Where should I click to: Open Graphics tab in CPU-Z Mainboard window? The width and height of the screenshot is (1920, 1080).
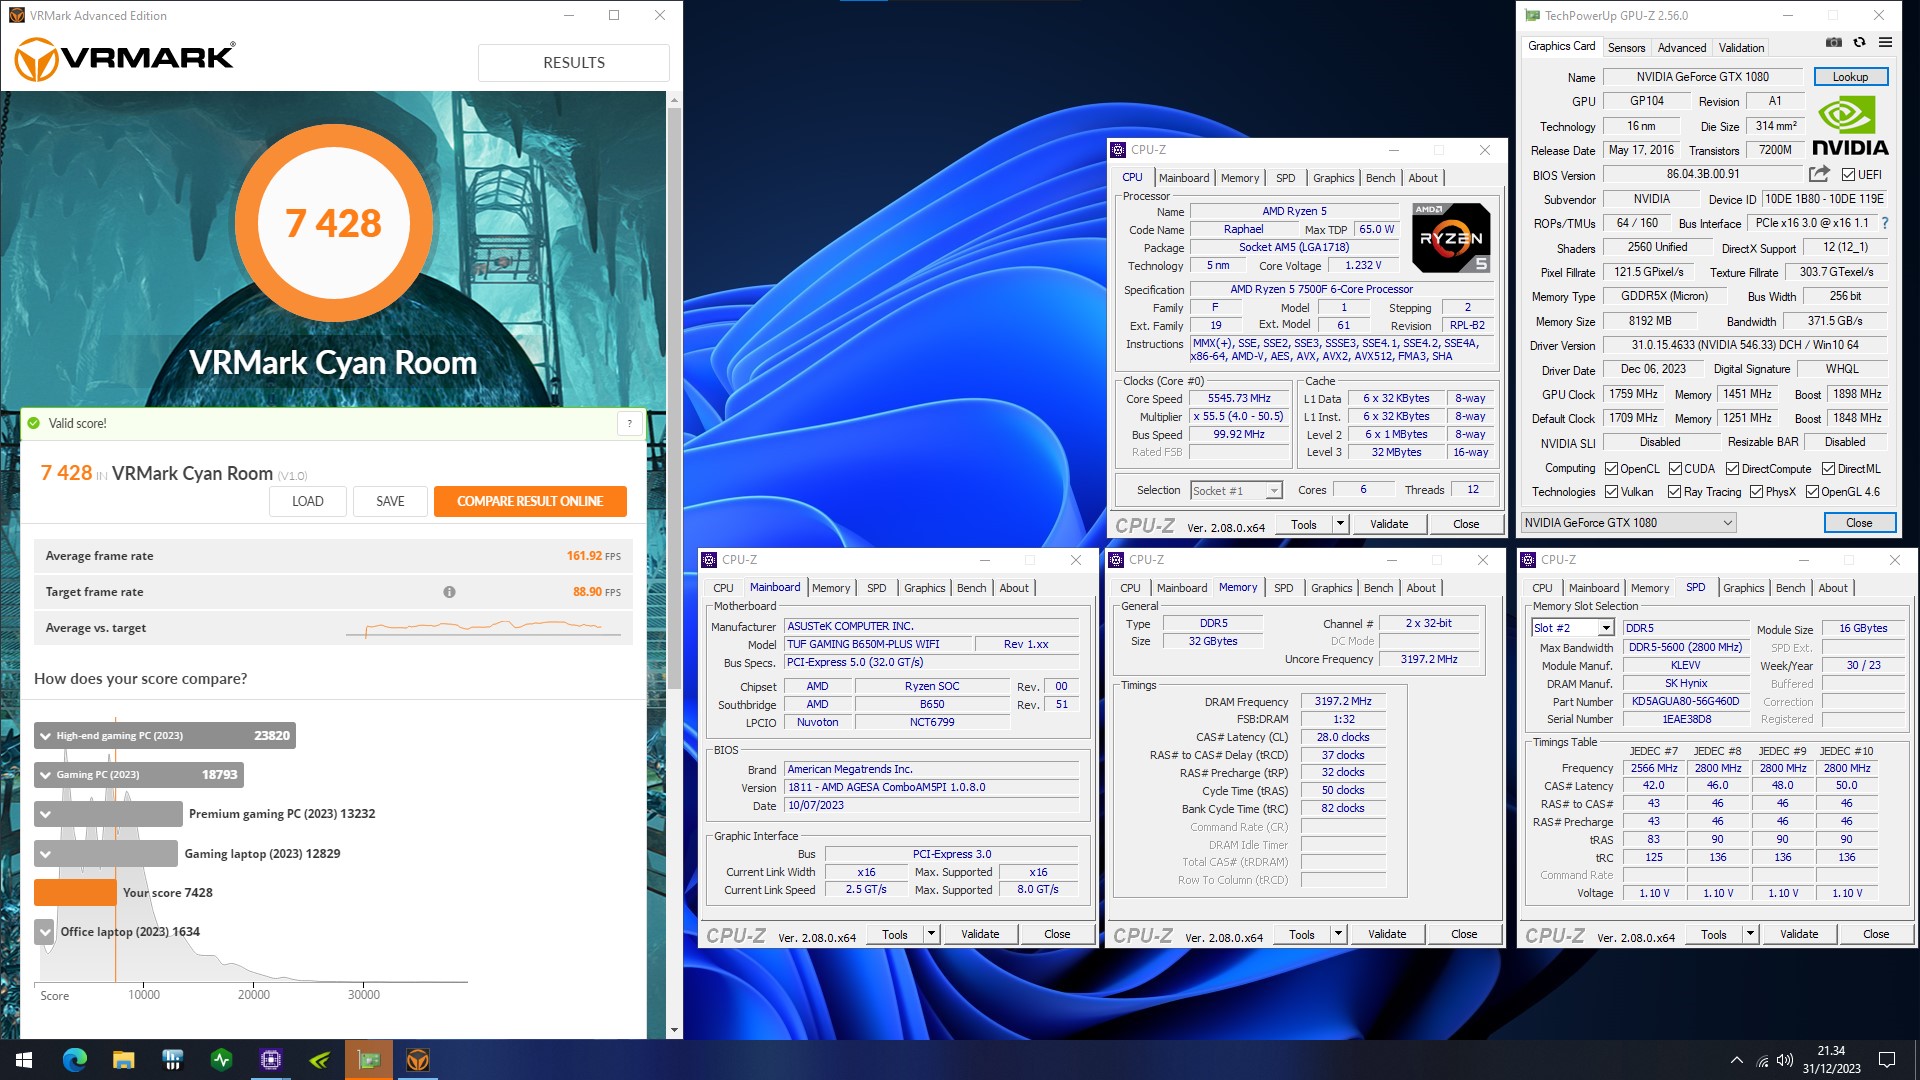pyautogui.click(x=924, y=588)
